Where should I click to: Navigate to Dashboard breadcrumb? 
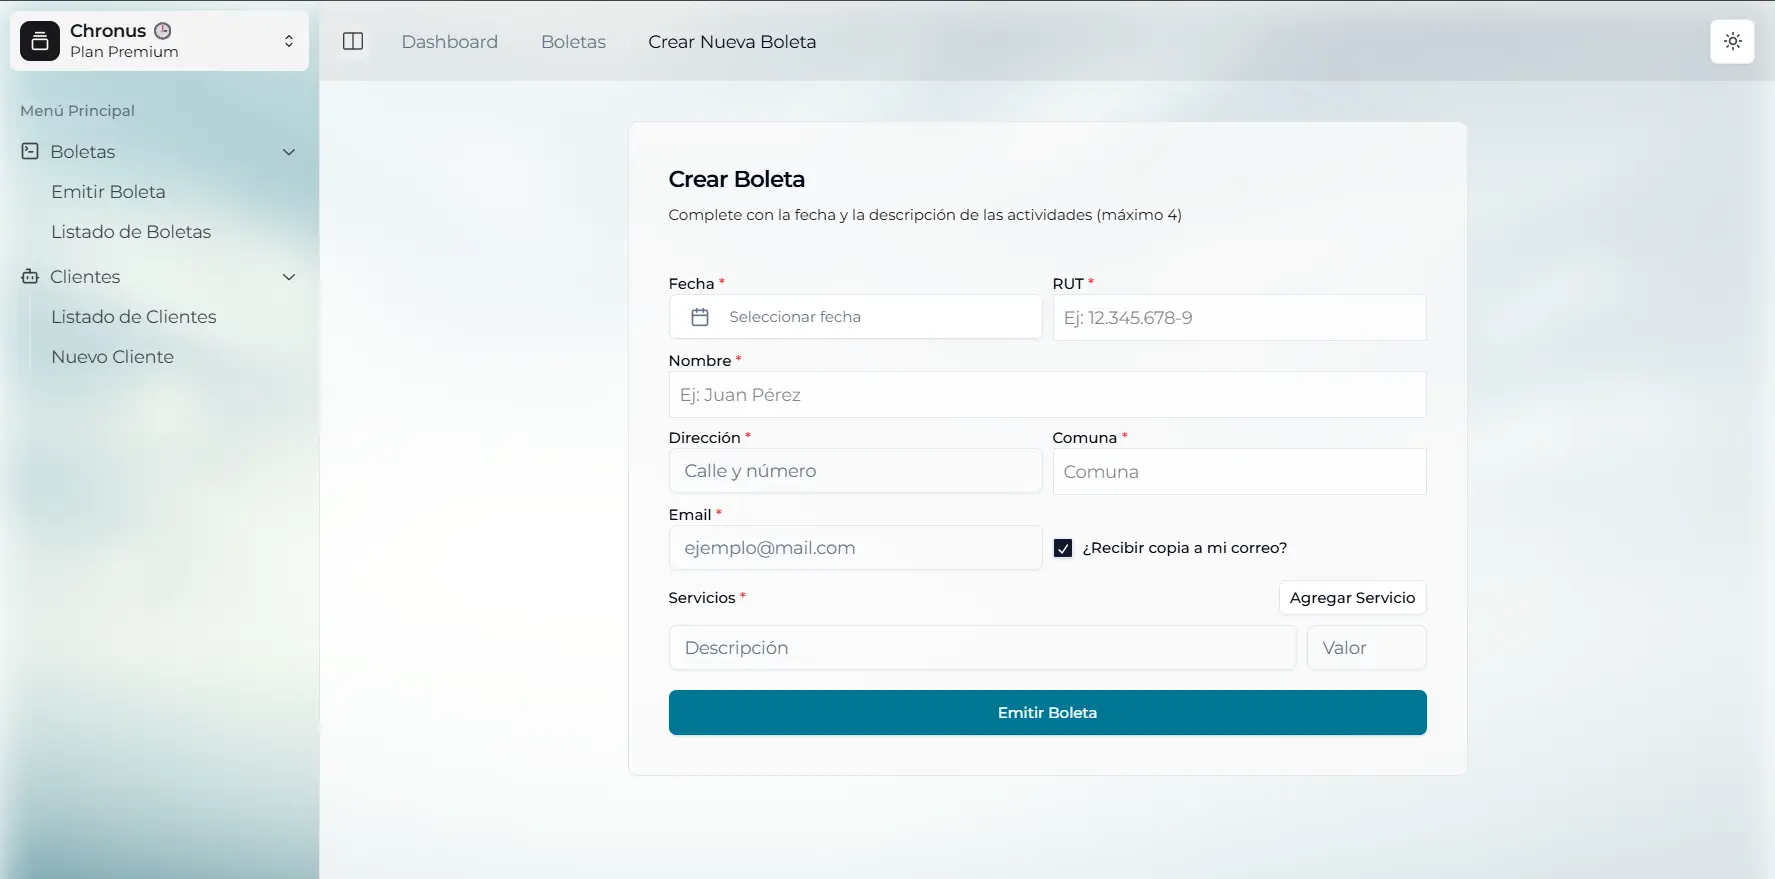click(449, 42)
